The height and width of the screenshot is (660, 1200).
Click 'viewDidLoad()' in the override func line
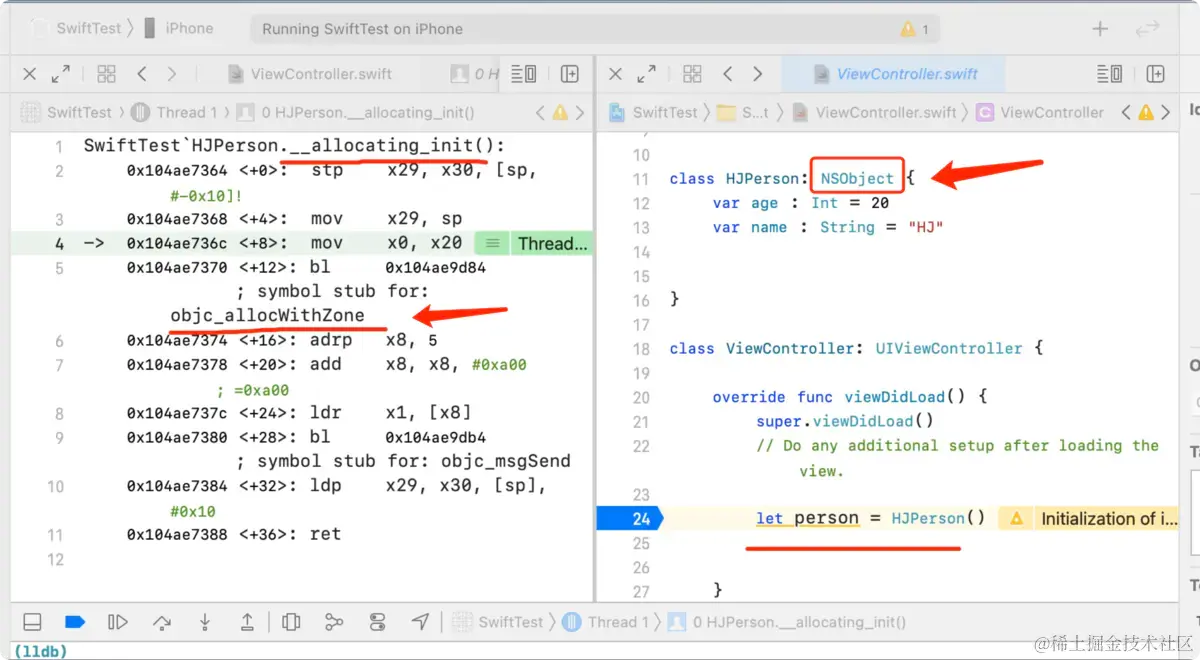(x=904, y=396)
